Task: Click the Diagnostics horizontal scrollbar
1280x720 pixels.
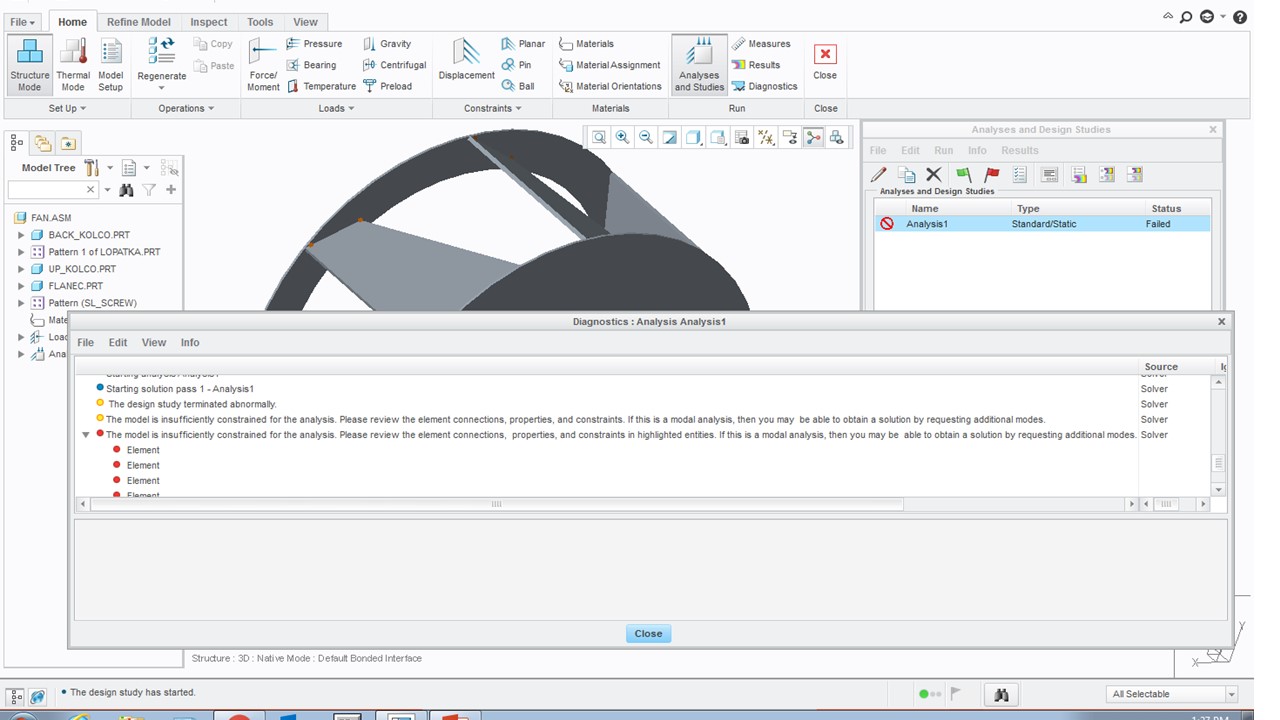Action: (496, 504)
